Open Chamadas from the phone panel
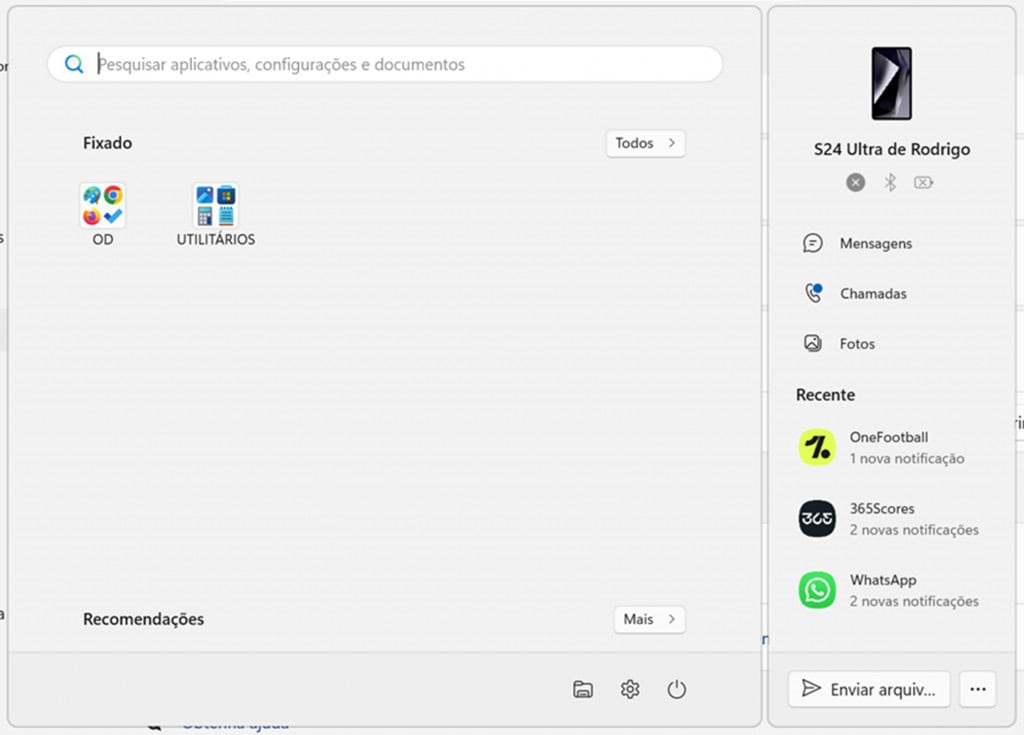This screenshot has height=735, width=1024. coord(872,293)
